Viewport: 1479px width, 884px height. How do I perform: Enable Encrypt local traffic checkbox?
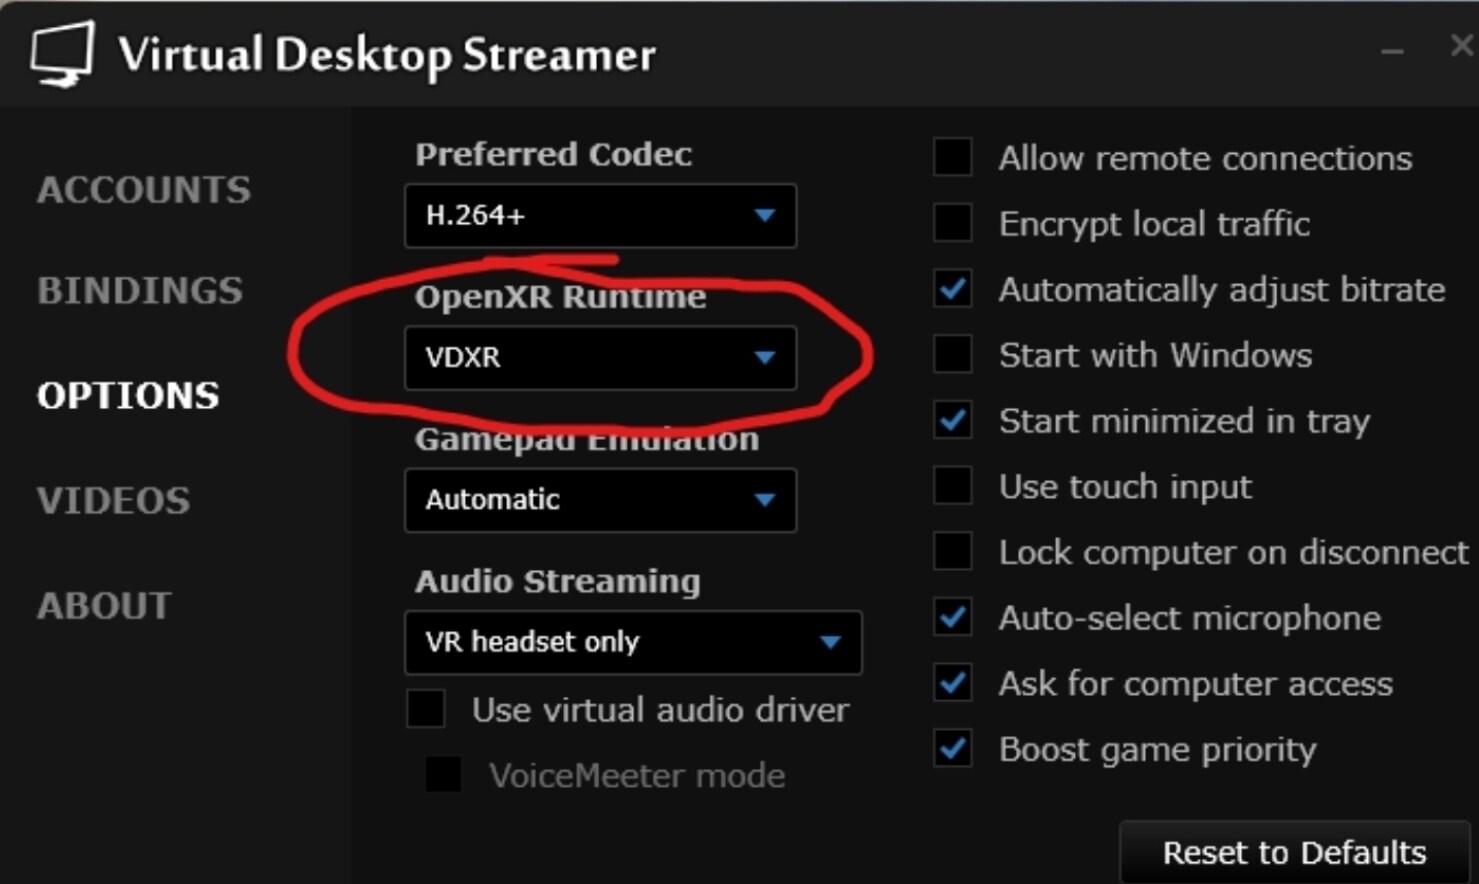click(x=952, y=223)
